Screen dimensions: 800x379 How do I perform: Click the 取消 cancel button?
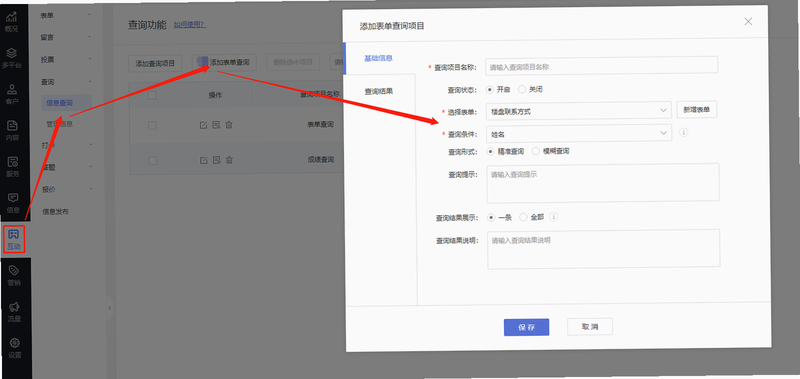(x=590, y=326)
